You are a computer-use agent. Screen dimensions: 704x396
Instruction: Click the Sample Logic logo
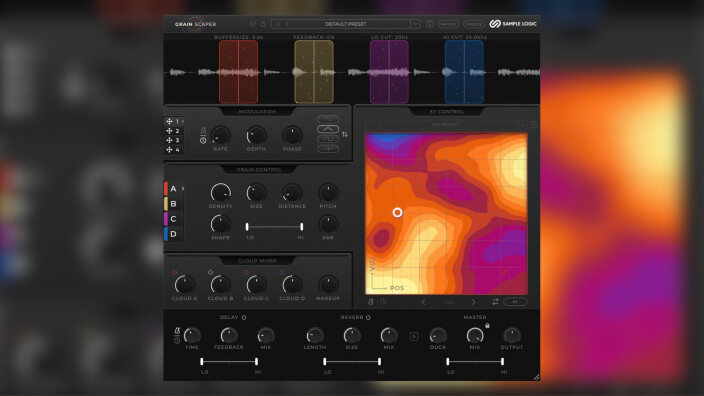513,24
